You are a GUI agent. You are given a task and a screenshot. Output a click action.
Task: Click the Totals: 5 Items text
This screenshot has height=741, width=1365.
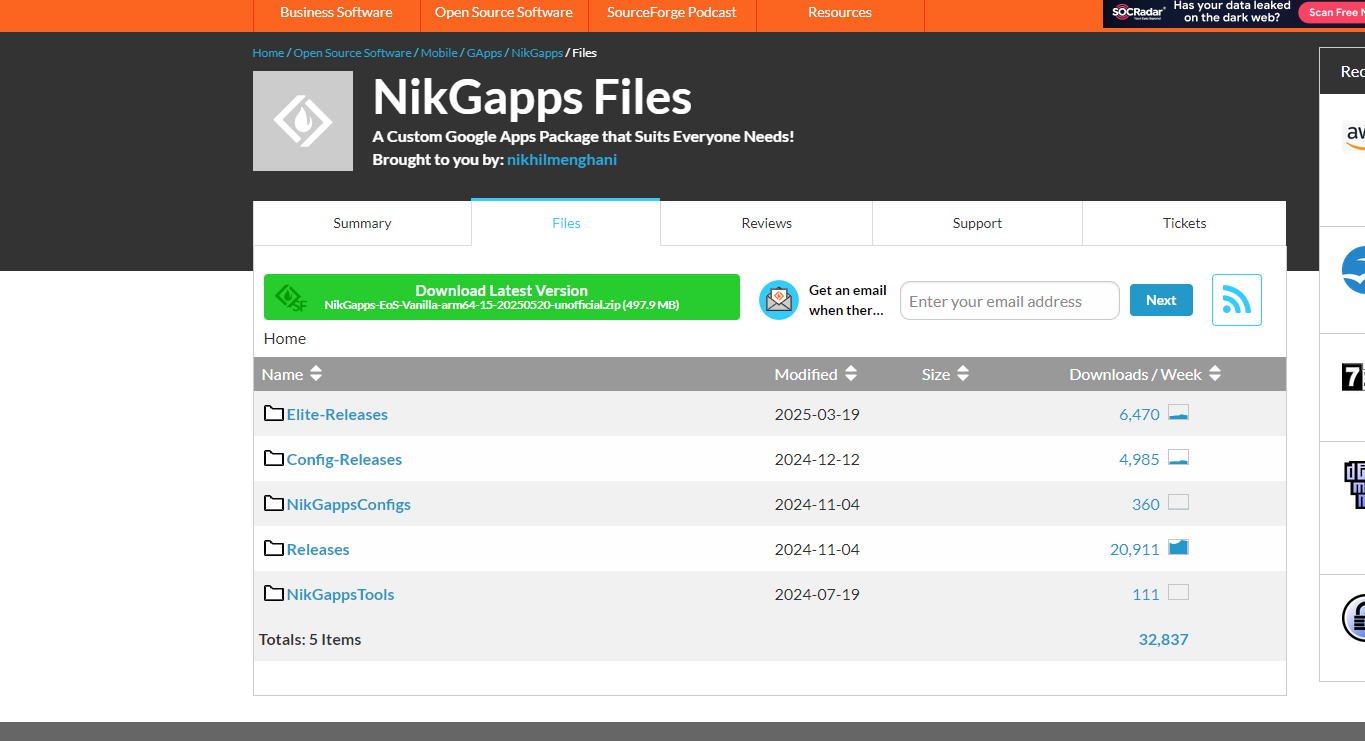(310, 639)
